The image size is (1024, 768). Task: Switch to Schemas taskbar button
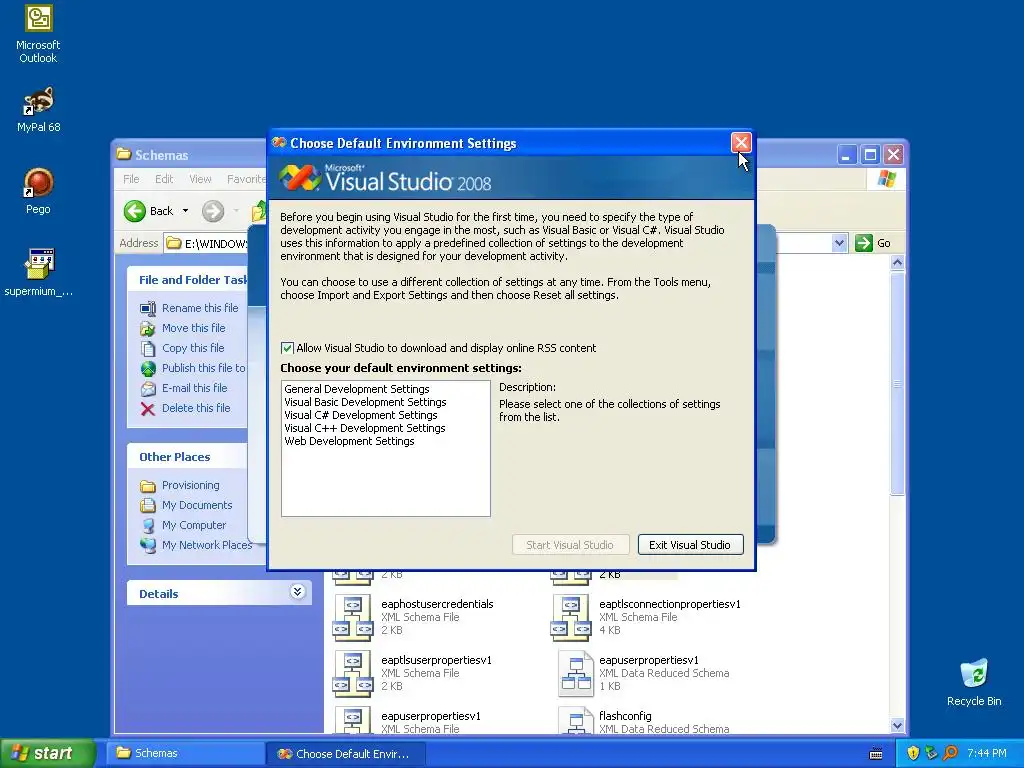(185, 753)
